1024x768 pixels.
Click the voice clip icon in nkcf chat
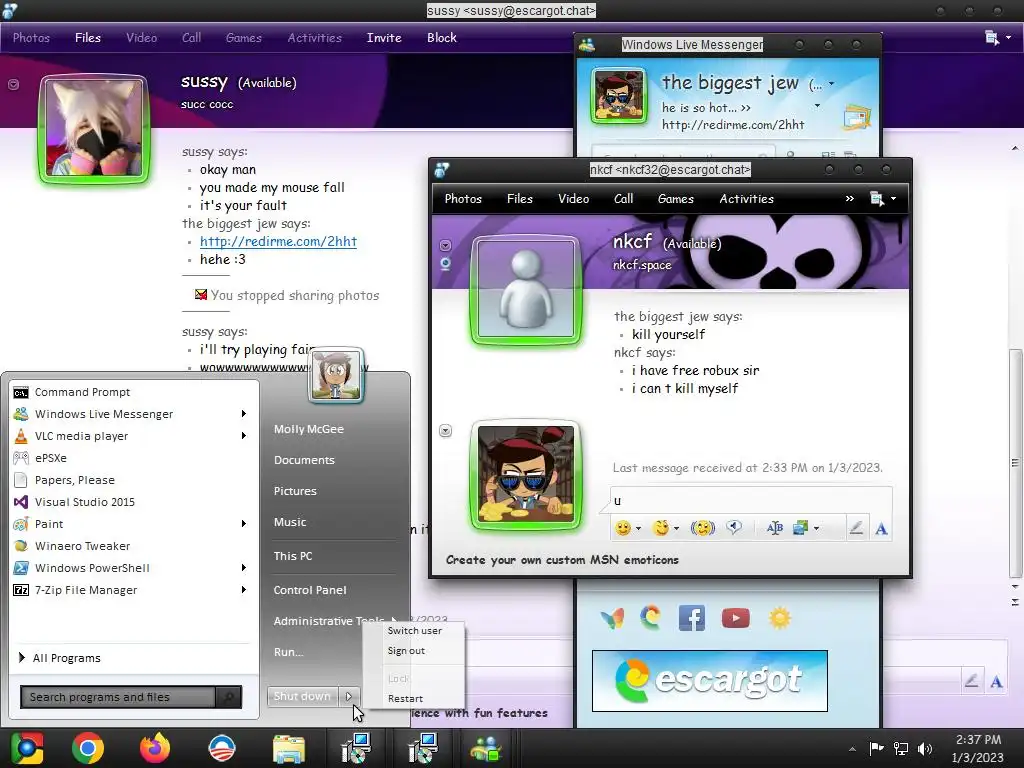[x=734, y=528]
